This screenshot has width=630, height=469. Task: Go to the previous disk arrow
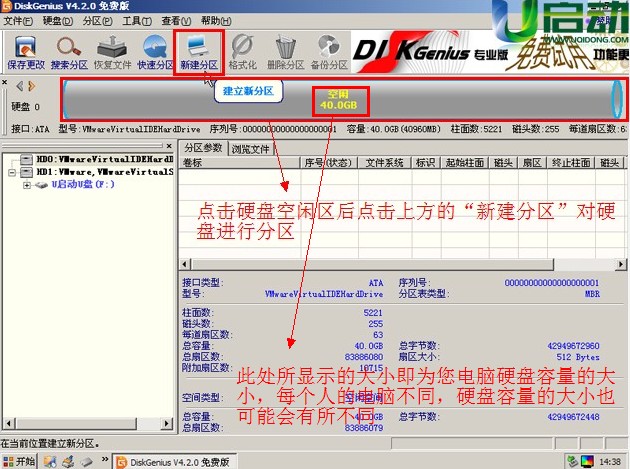(19, 86)
